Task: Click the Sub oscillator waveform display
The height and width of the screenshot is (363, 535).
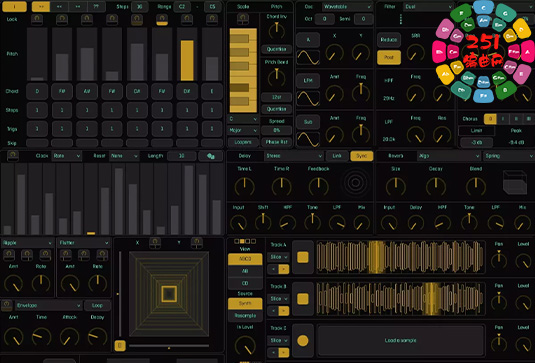Action: (x=308, y=139)
